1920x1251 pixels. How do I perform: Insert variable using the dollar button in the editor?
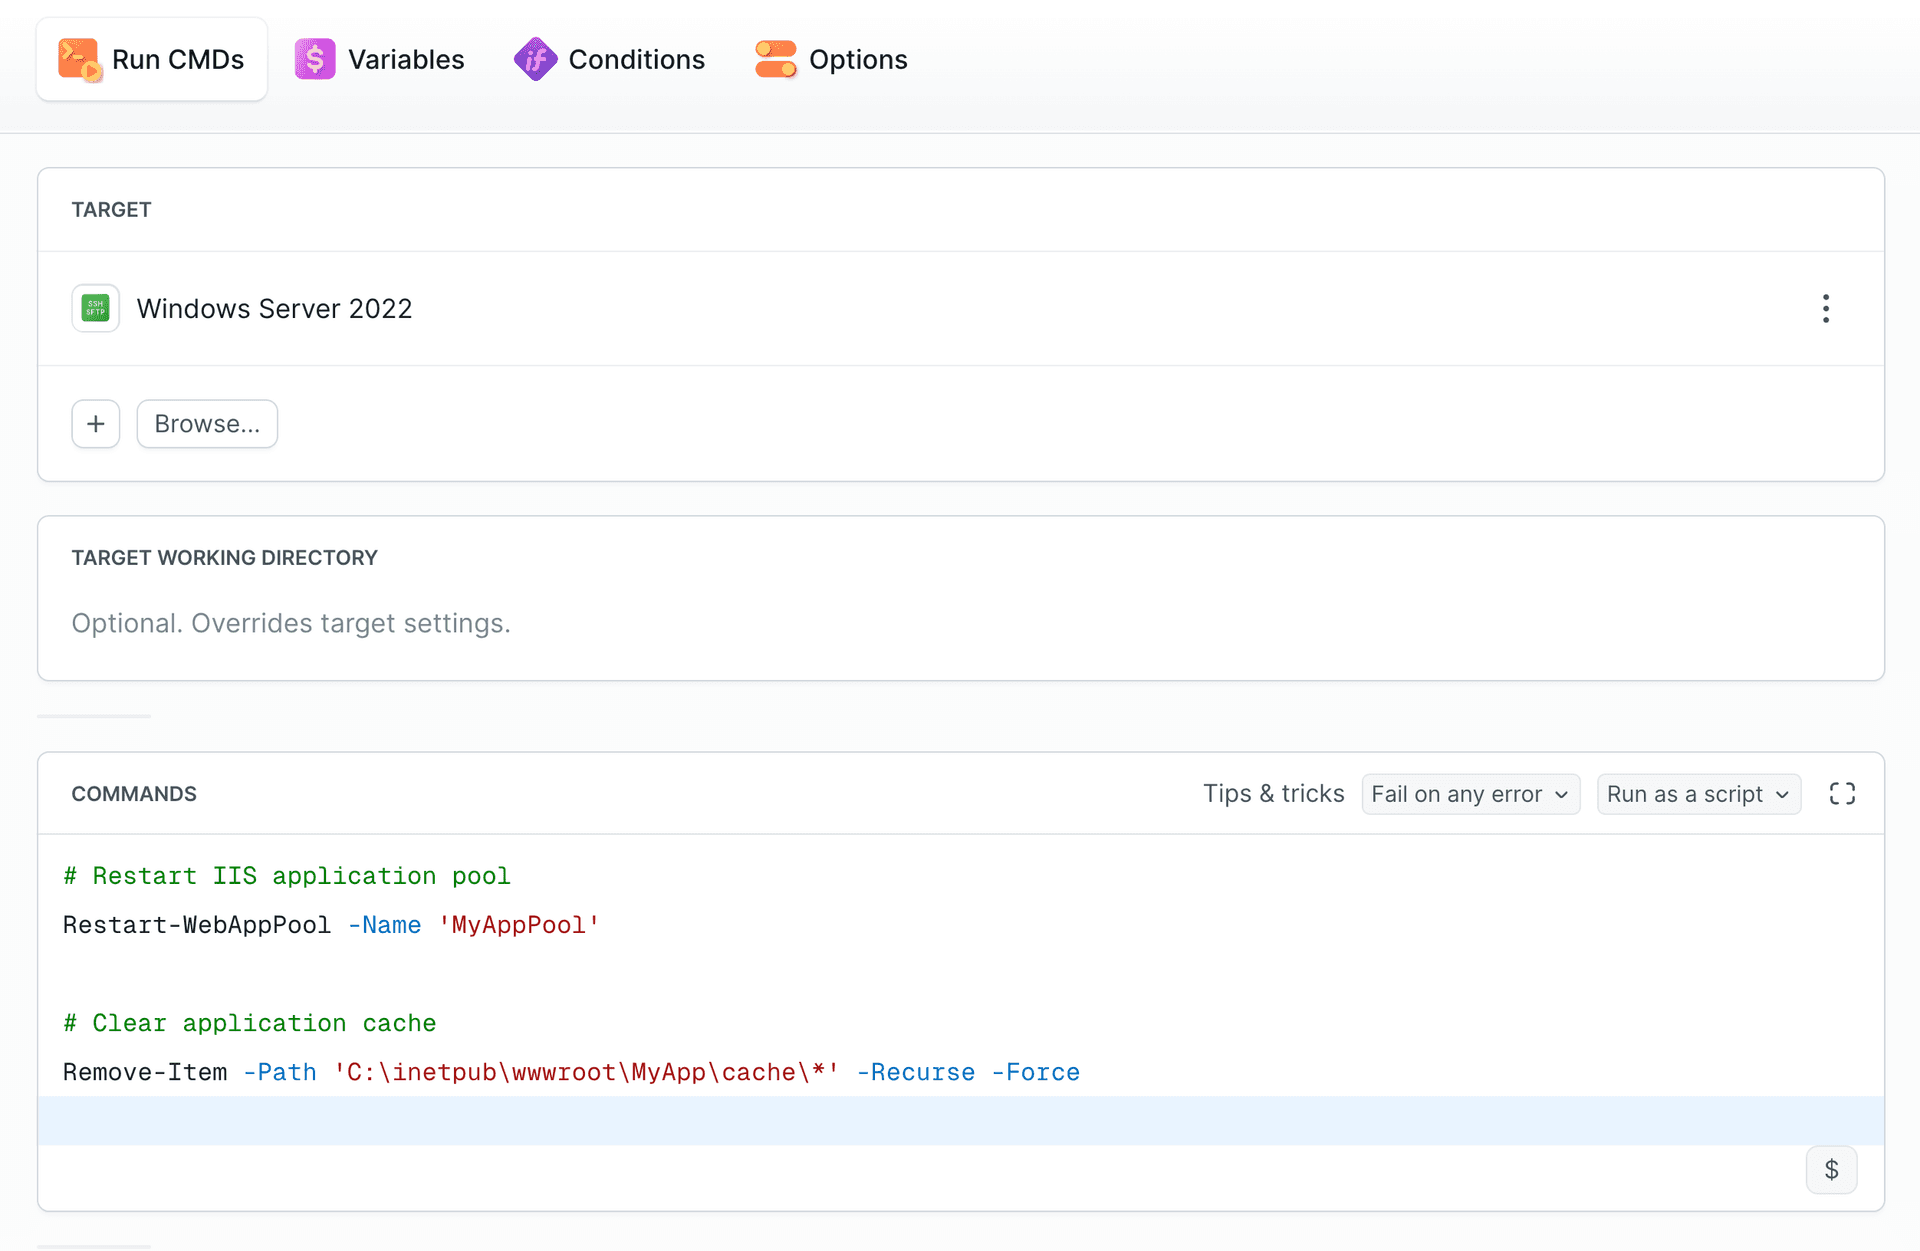click(x=1831, y=1170)
